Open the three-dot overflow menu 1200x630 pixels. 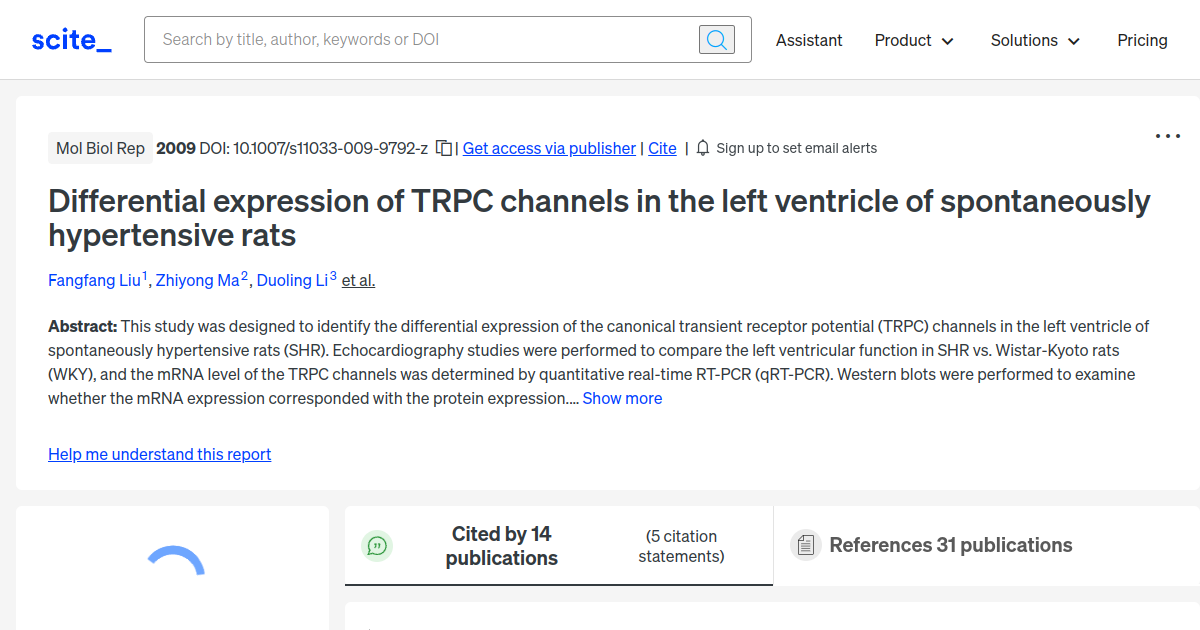[x=1167, y=136]
